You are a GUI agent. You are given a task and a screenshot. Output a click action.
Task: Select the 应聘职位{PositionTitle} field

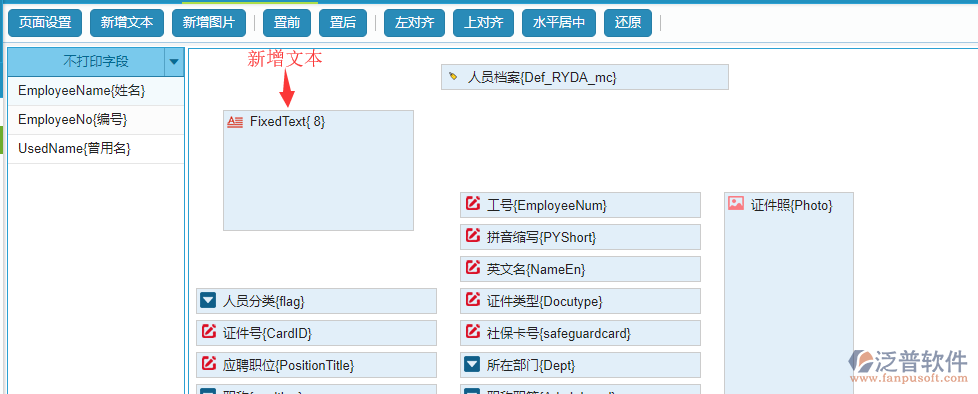click(316, 365)
